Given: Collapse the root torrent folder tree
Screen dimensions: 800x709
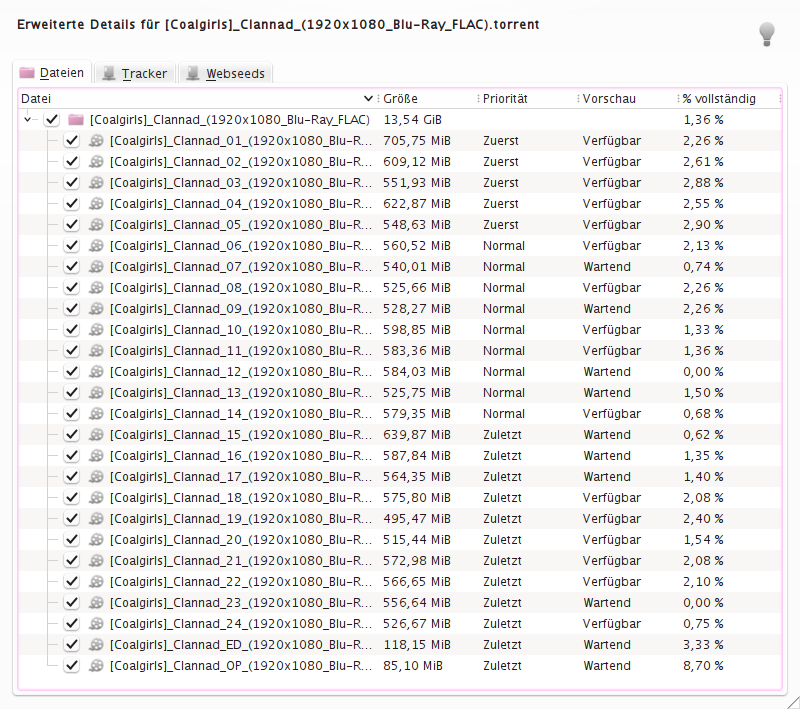Looking at the screenshot, I should click(x=28, y=120).
